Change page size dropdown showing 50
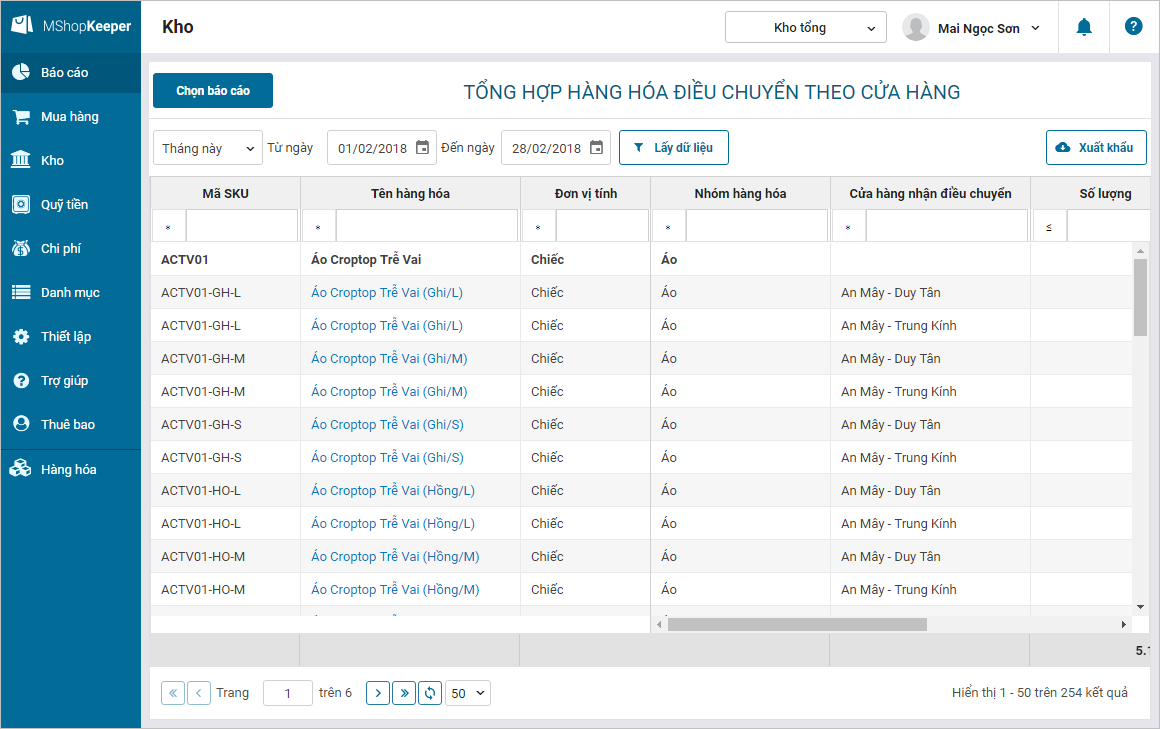This screenshot has width=1160, height=729. (x=468, y=693)
